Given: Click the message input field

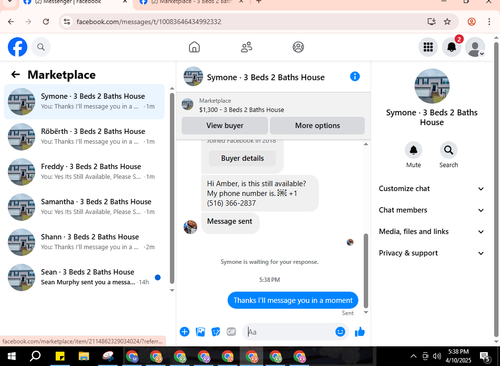Looking at the screenshot, I should [290, 332].
